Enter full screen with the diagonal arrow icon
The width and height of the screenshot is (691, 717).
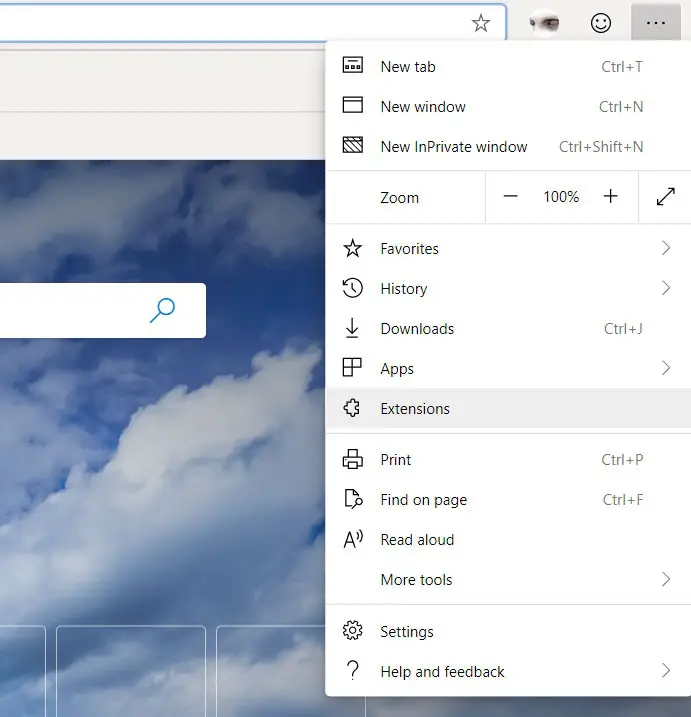(x=665, y=197)
